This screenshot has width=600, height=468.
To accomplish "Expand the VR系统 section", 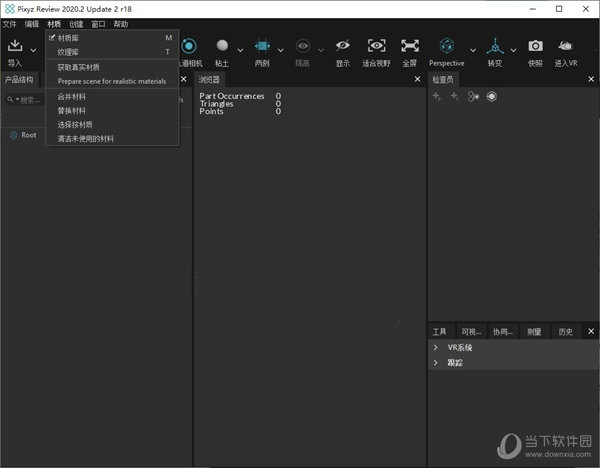I will pyautogui.click(x=435, y=347).
